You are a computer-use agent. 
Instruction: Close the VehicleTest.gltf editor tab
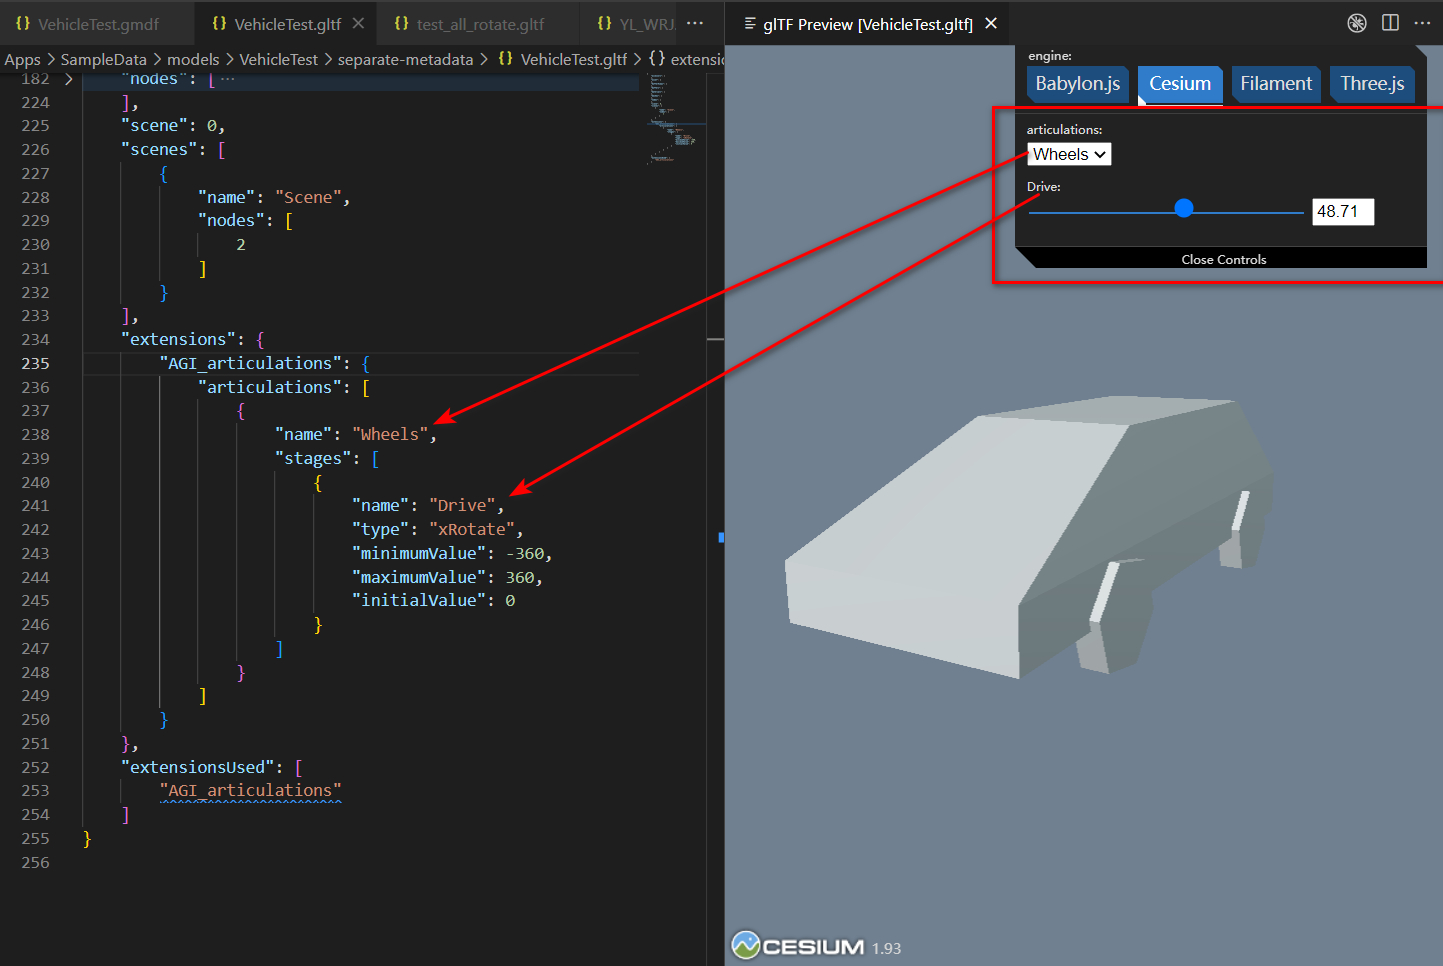click(359, 23)
